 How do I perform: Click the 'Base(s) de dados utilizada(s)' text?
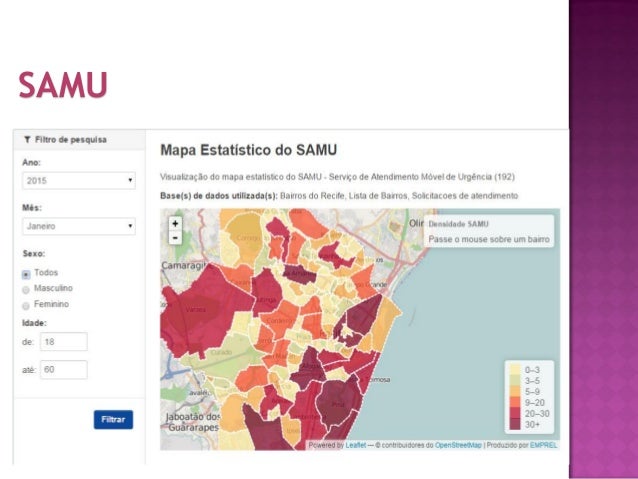[x=219, y=196]
